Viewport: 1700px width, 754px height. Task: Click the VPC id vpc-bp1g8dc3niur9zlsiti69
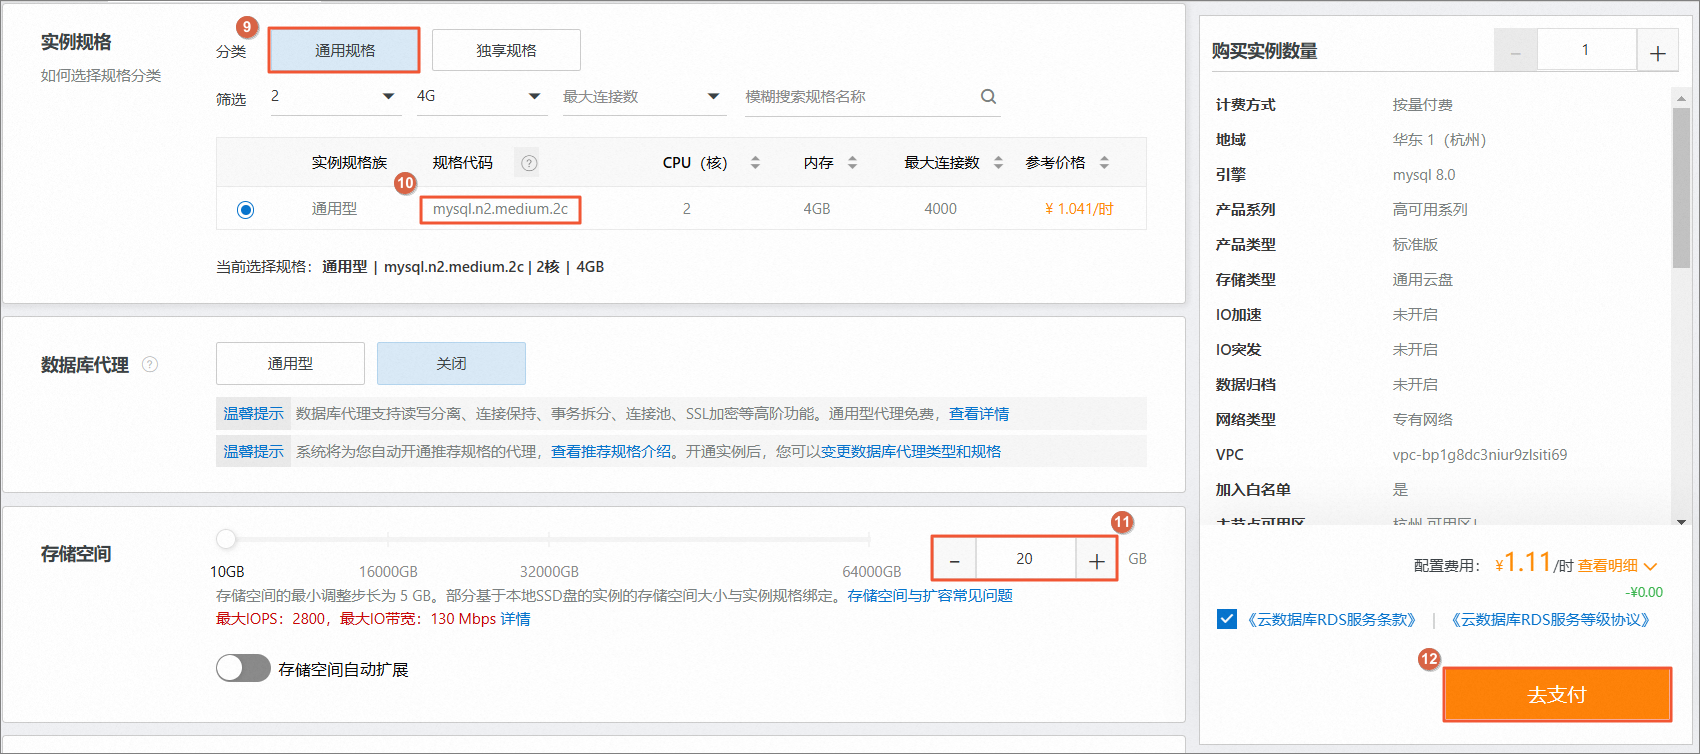pos(1480,455)
